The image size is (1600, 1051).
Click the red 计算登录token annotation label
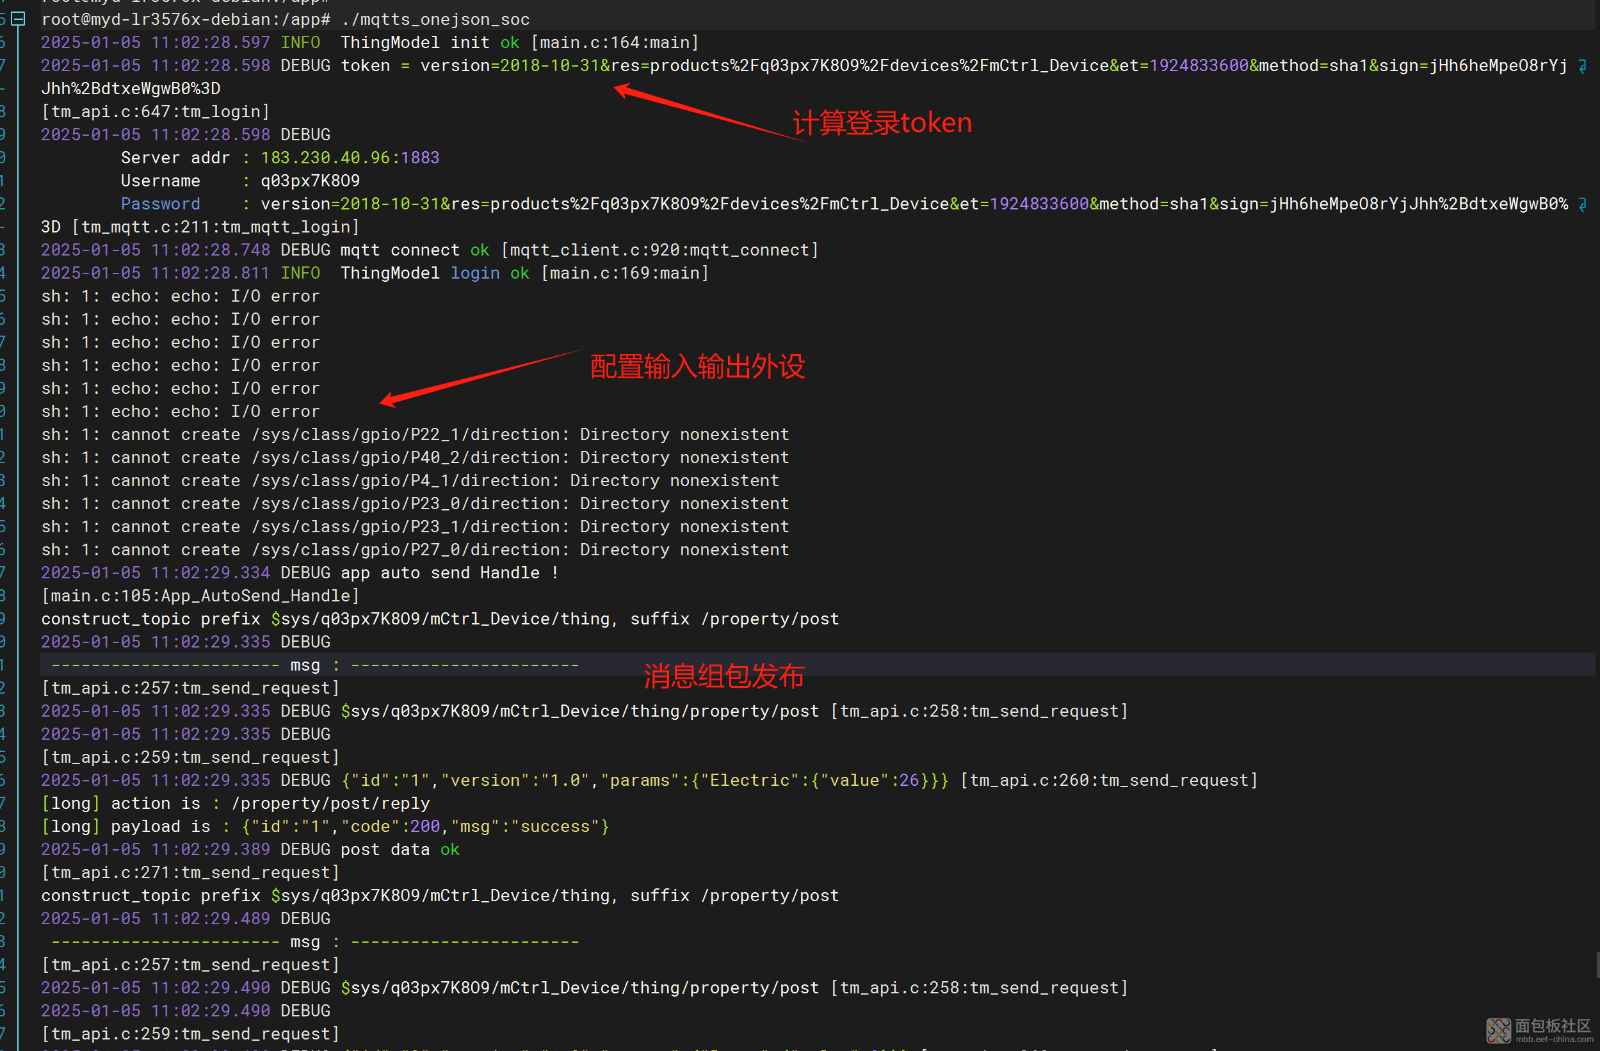pos(881,123)
